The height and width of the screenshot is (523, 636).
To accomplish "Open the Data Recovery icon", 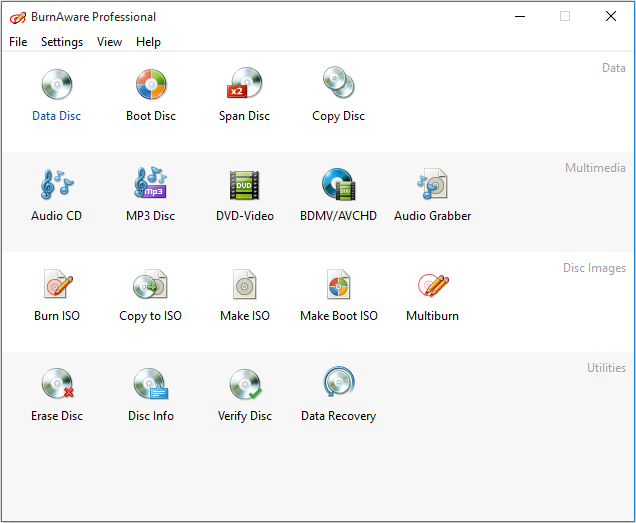I will click(x=339, y=381).
